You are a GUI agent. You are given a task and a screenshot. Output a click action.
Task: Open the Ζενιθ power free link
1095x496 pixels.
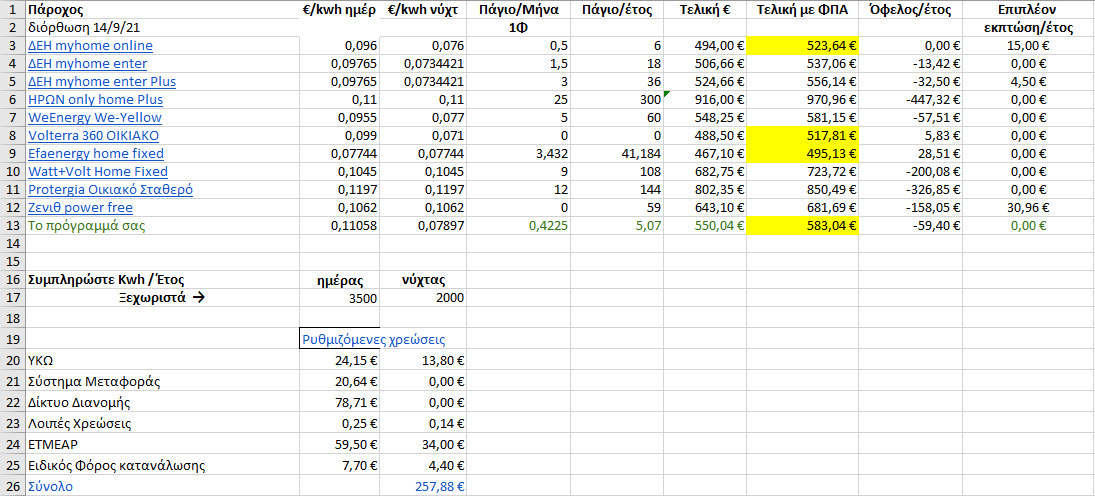80,207
